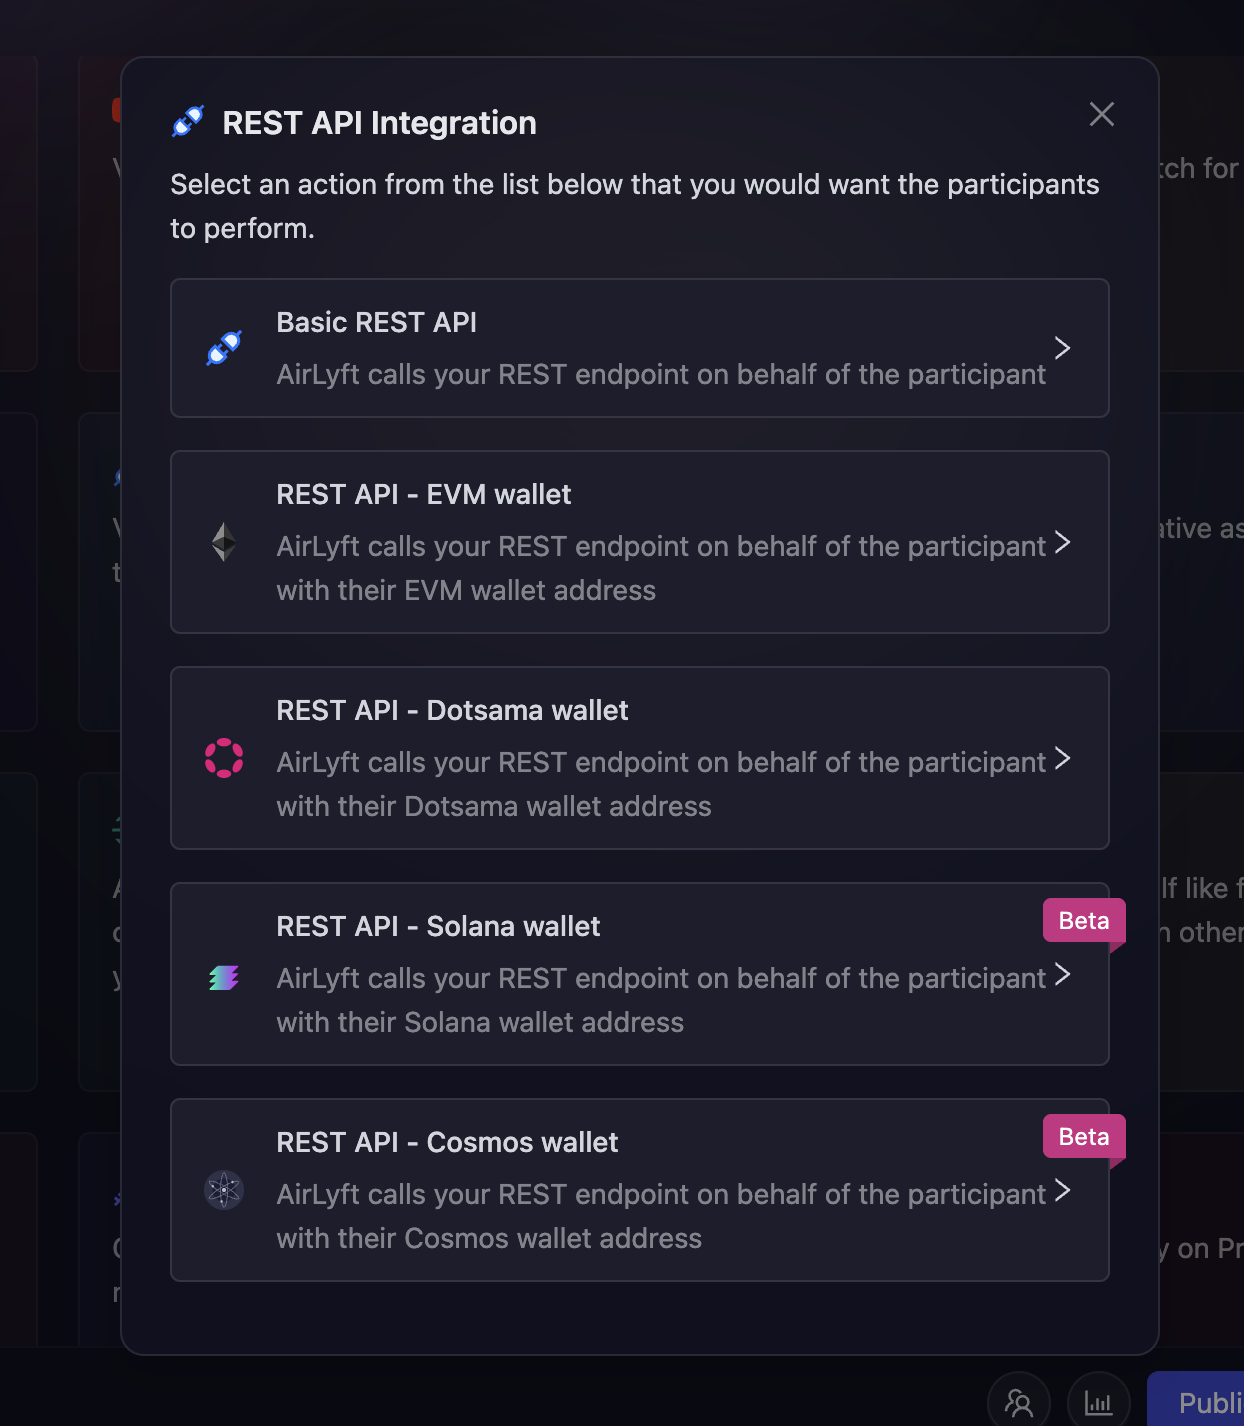1244x1426 pixels.
Task: Expand the REST API - Dotsama wallet chevron
Action: click(1062, 758)
